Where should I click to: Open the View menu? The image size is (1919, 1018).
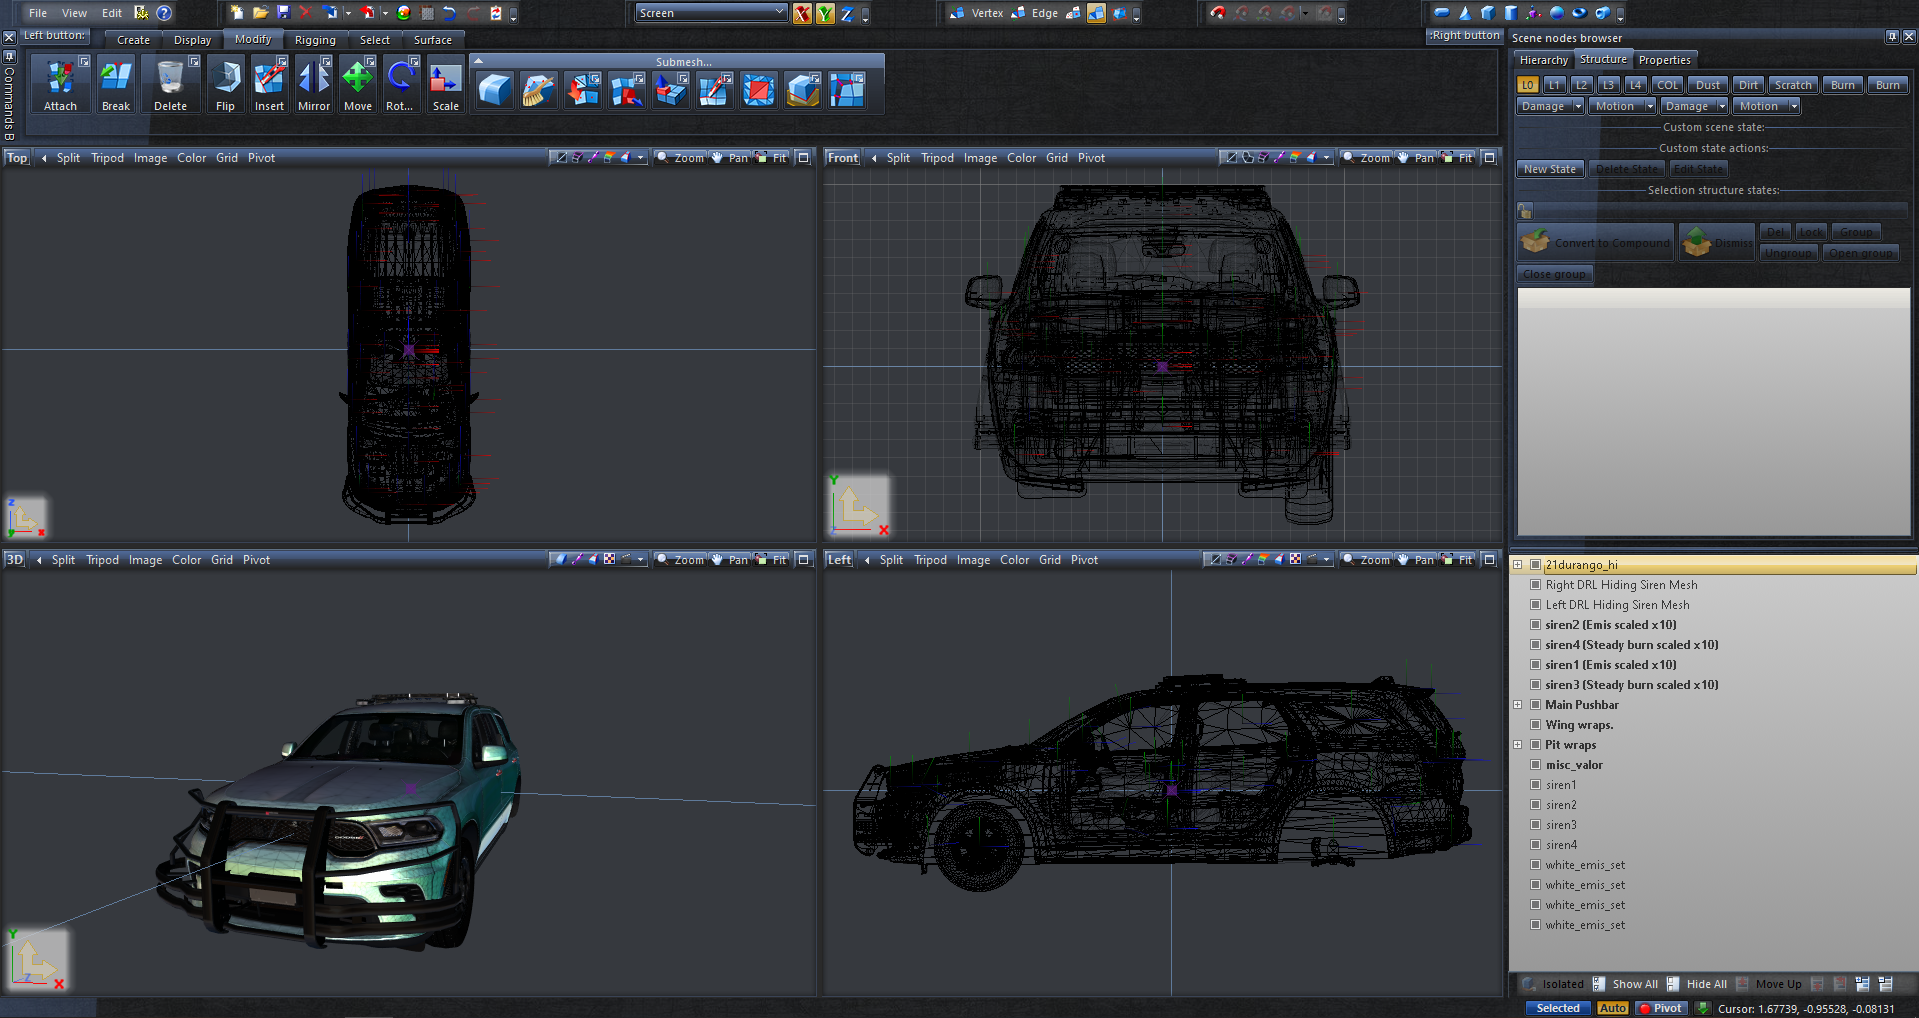(74, 13)
